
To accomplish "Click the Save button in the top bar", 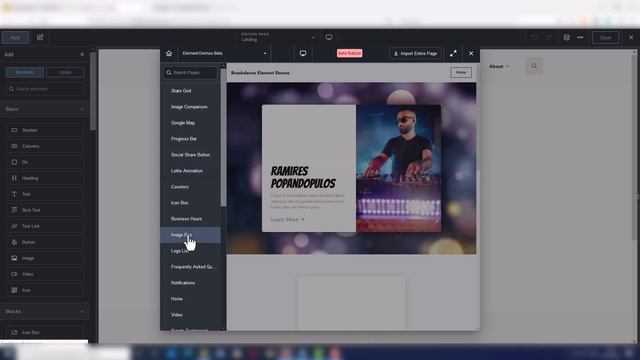I will click(606, 38).
